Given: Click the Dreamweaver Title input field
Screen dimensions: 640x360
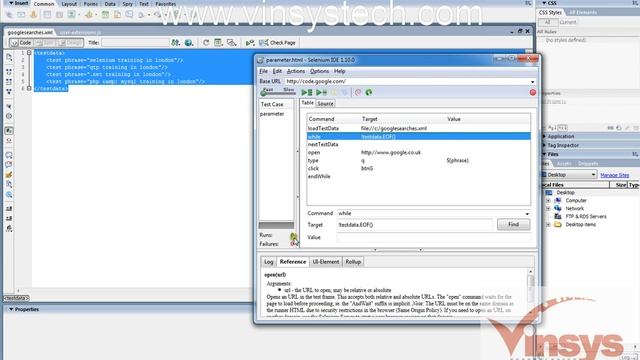Looking at the screenshot, I should (135, 43).
